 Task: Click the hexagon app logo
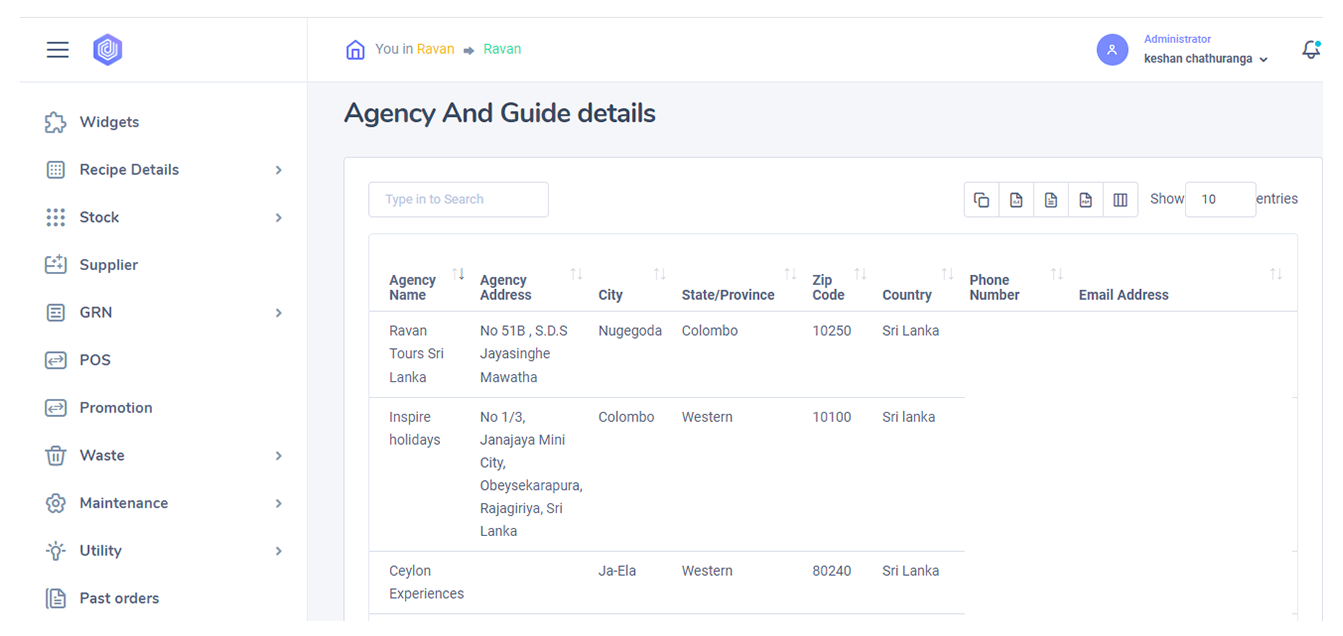point(107,50)
